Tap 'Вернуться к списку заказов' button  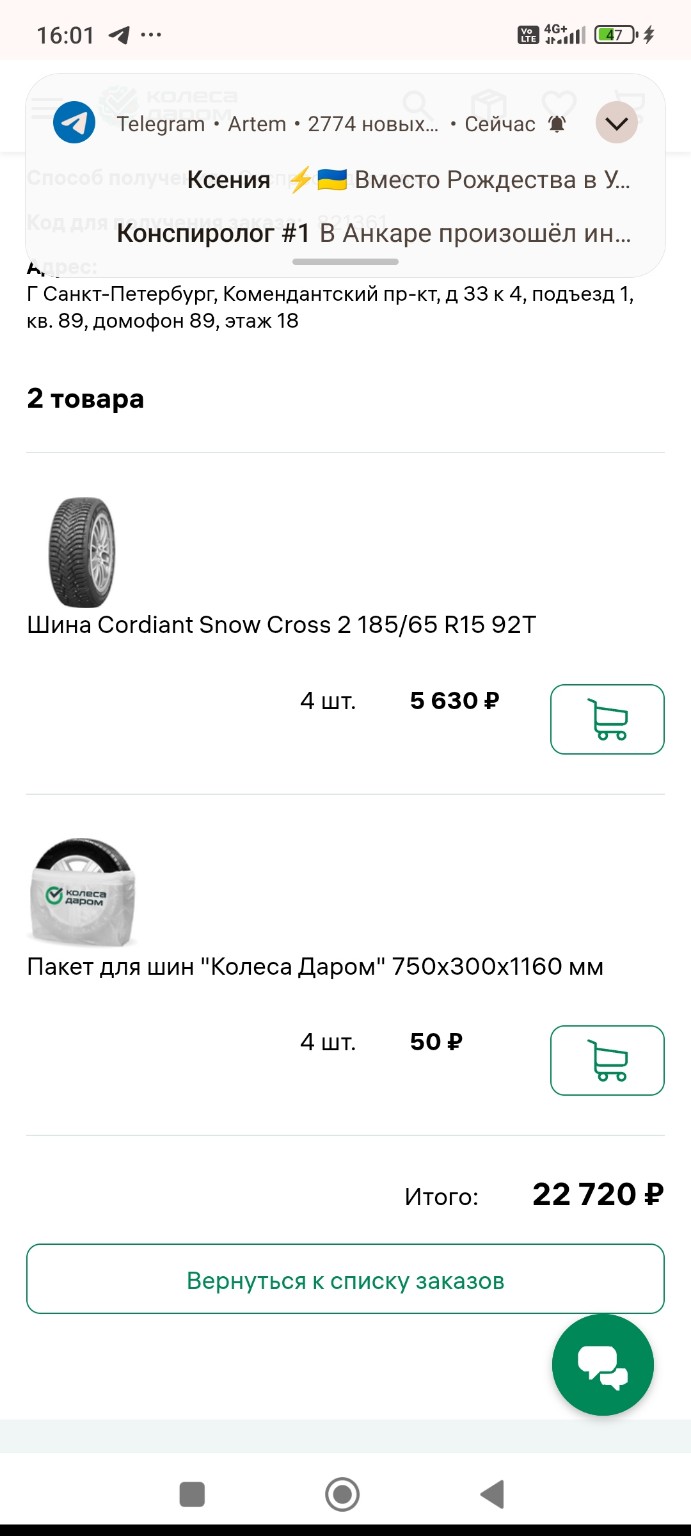click(345, 1278)
